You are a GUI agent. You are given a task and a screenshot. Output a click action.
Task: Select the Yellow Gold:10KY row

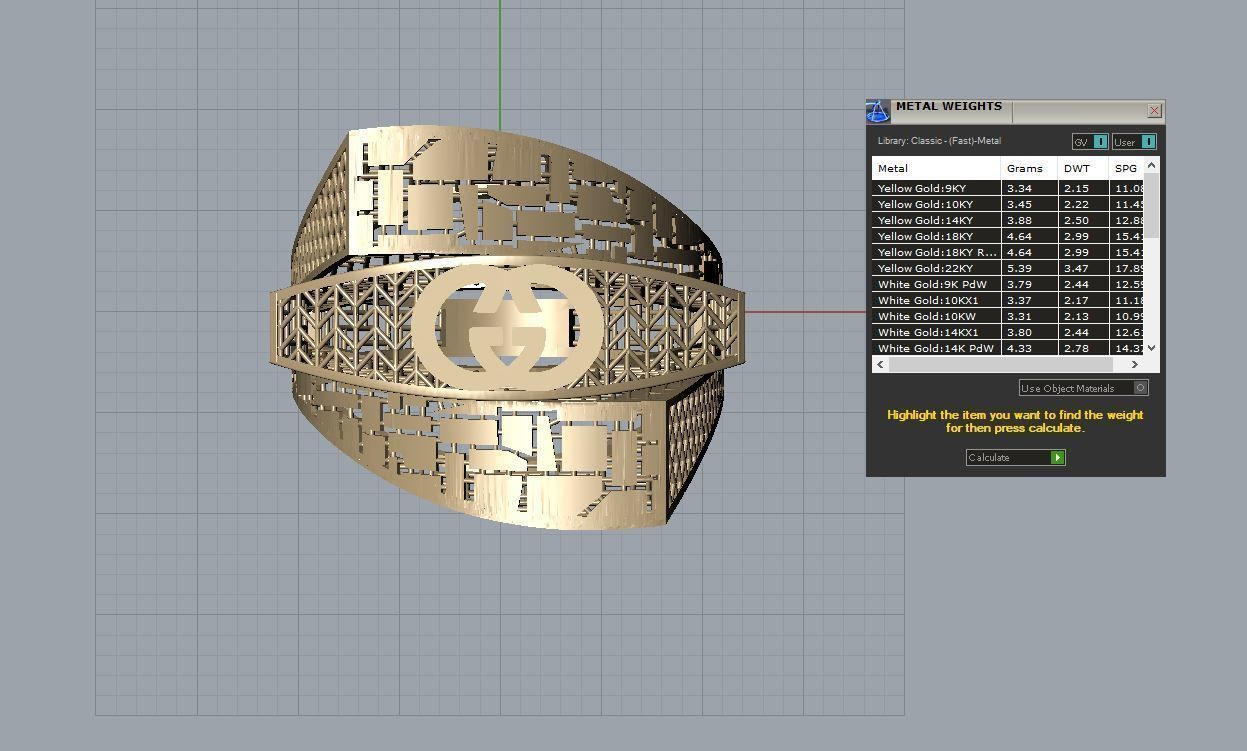click(1007, 204)
